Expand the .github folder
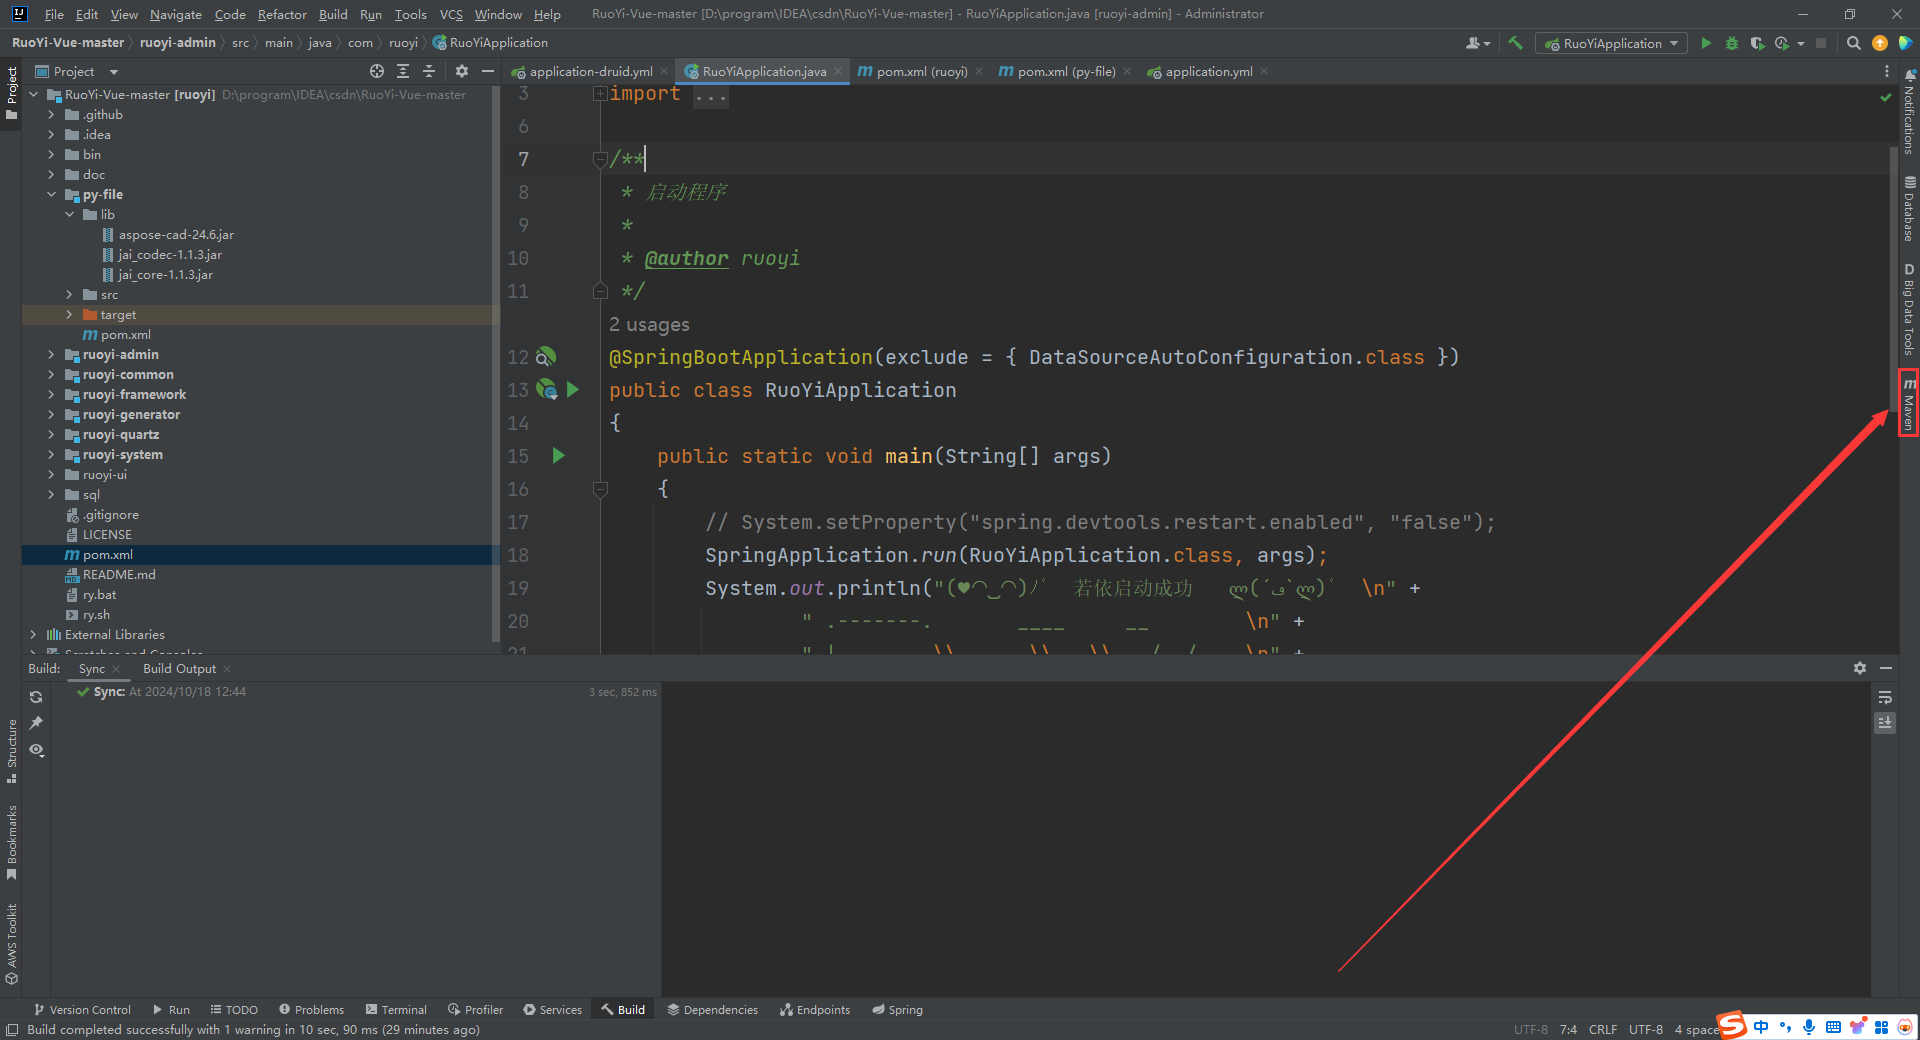This screenshot has height=1040, width=1920. [x=51, y=115]
